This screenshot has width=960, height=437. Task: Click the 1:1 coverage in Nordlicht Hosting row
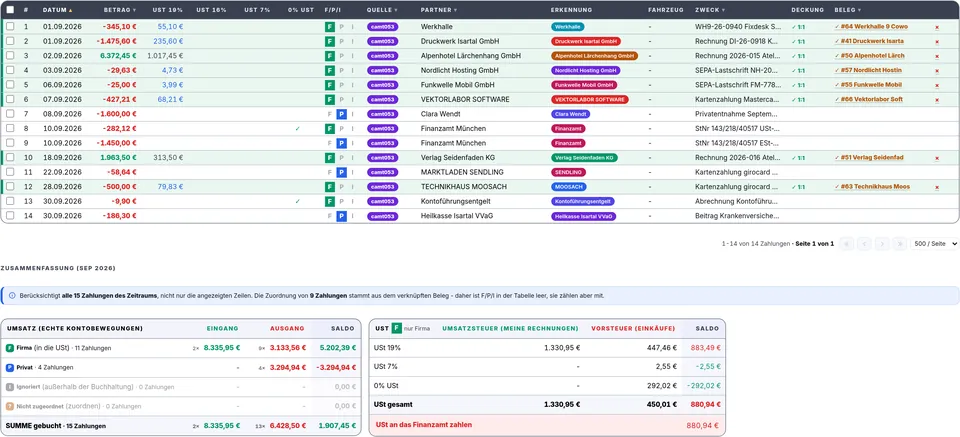click(x=798, y=70)
